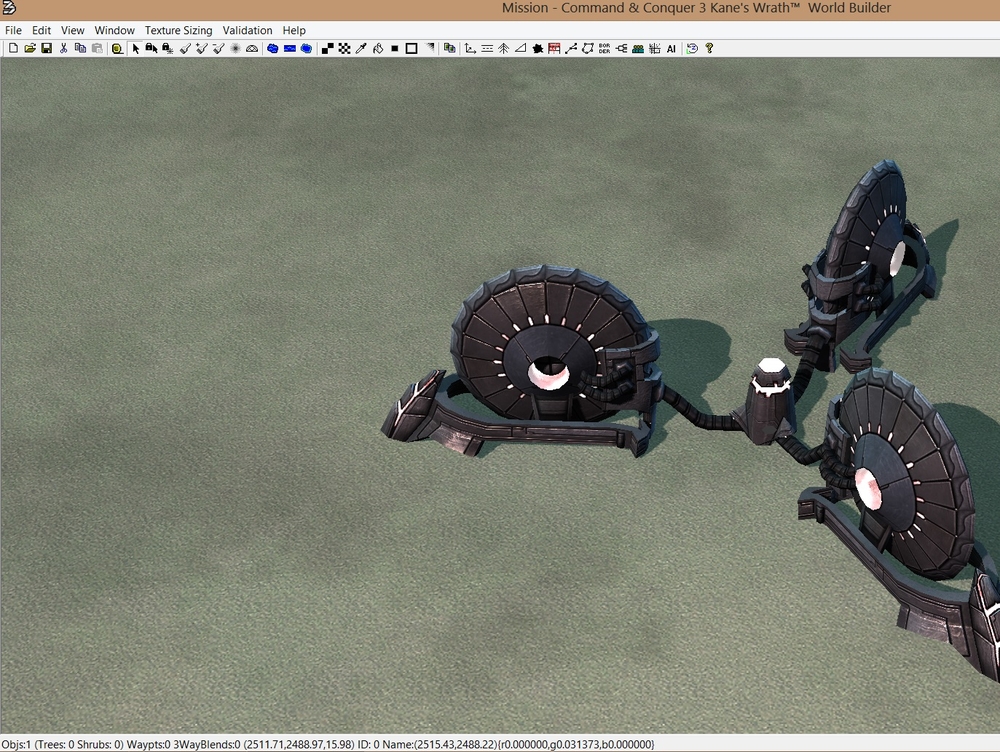Click the Paste clipboard icon
Image resolution: width=1000 pixels, height=752 pixels.
tap(97, 48)
